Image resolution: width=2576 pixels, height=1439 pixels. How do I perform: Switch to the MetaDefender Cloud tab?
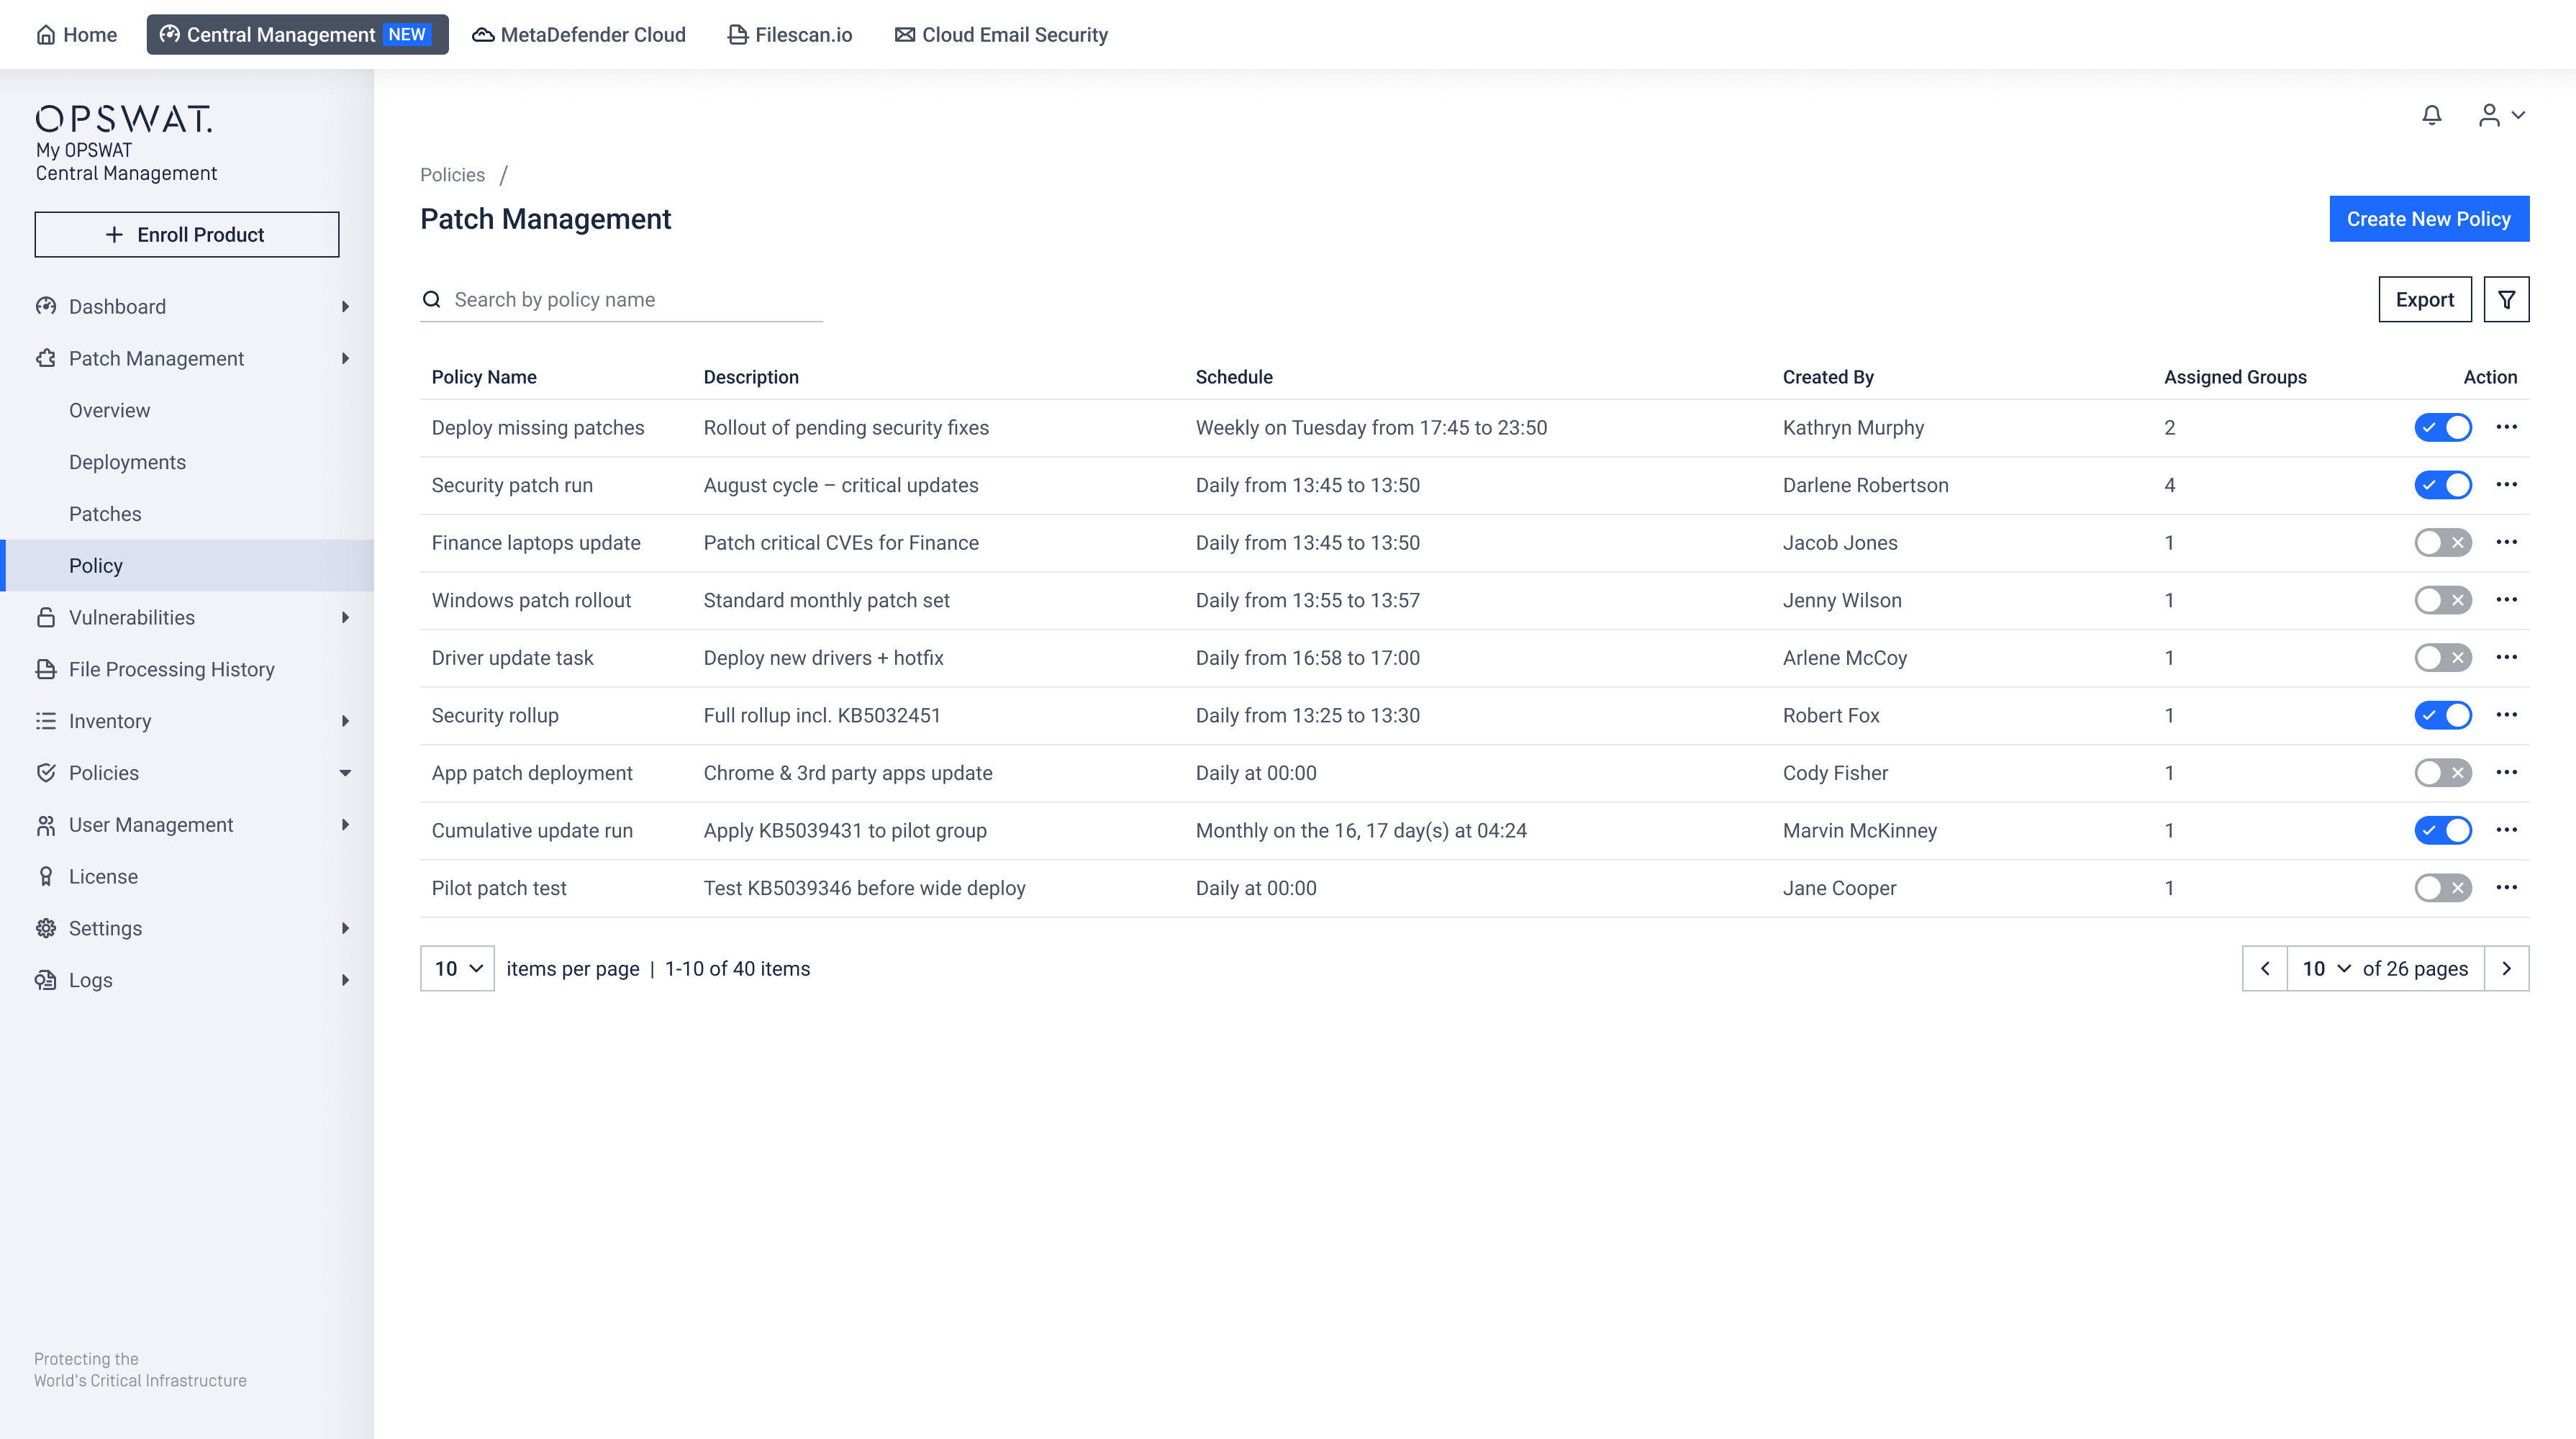point(579,35)
